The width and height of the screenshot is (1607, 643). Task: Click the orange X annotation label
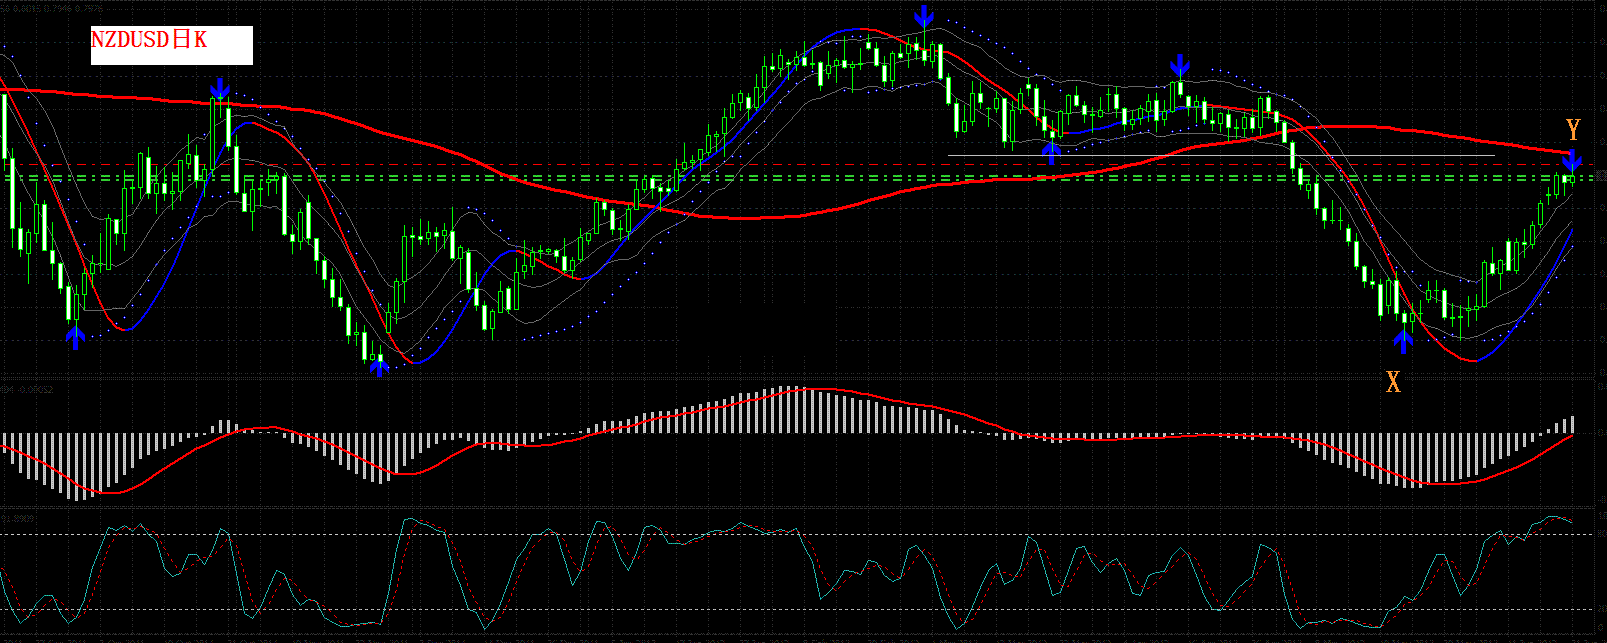1393,381
